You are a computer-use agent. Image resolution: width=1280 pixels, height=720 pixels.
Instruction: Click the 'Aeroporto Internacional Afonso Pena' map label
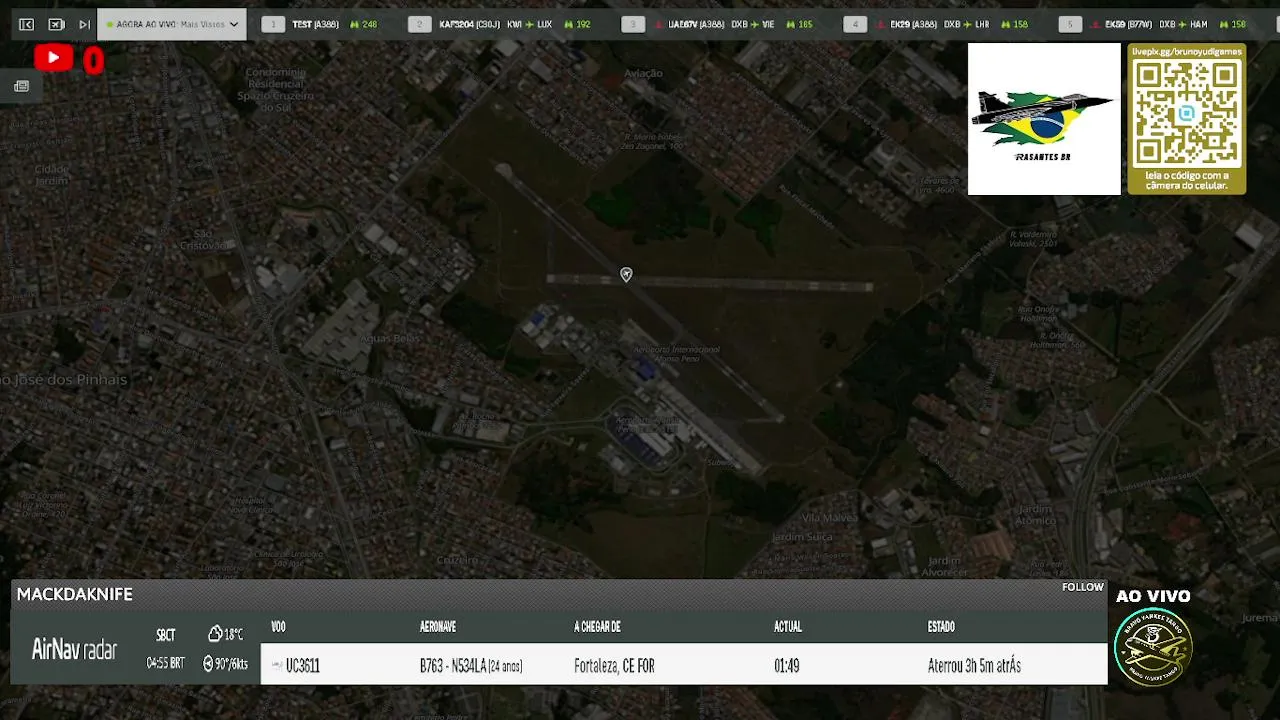[677, 354]
